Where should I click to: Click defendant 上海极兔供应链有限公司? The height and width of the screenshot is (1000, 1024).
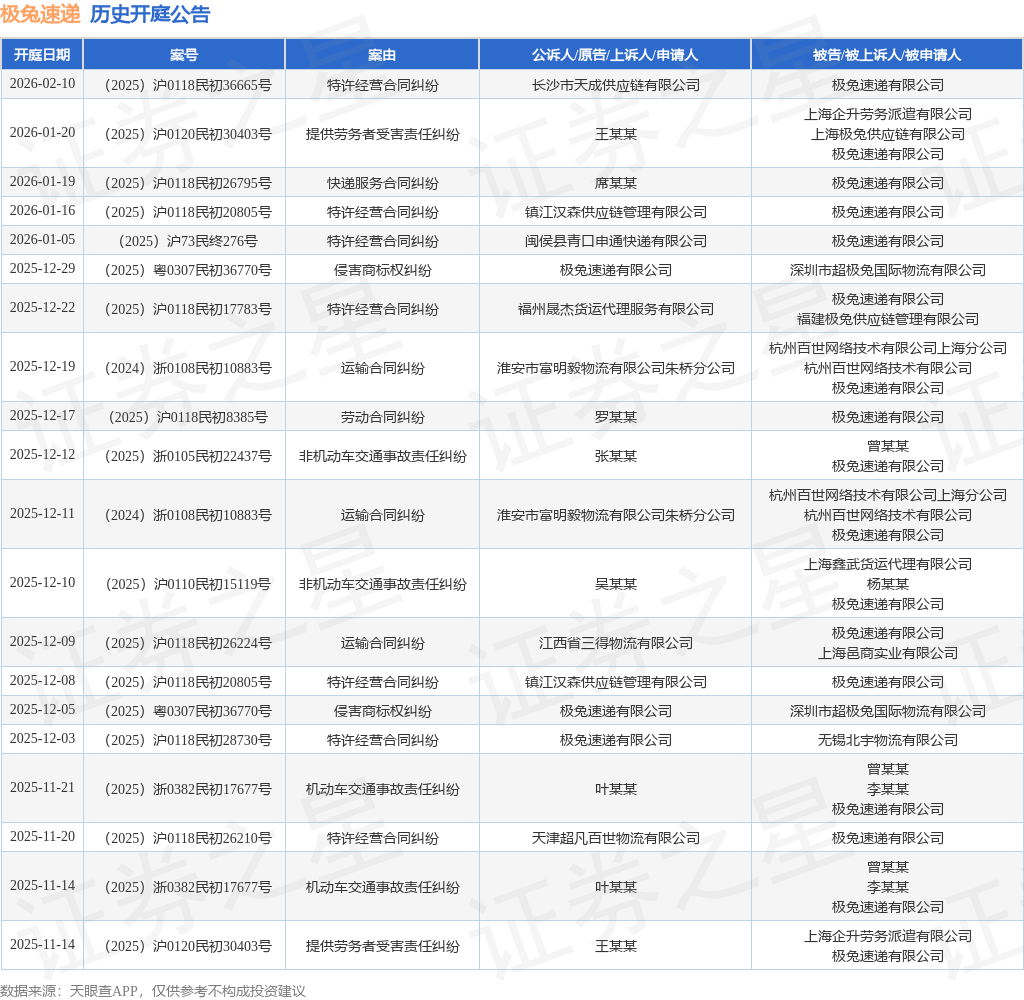888,134
